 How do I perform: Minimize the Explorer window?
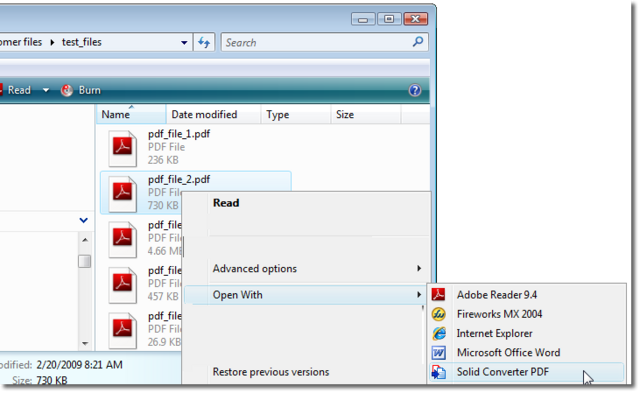point(363,19)
